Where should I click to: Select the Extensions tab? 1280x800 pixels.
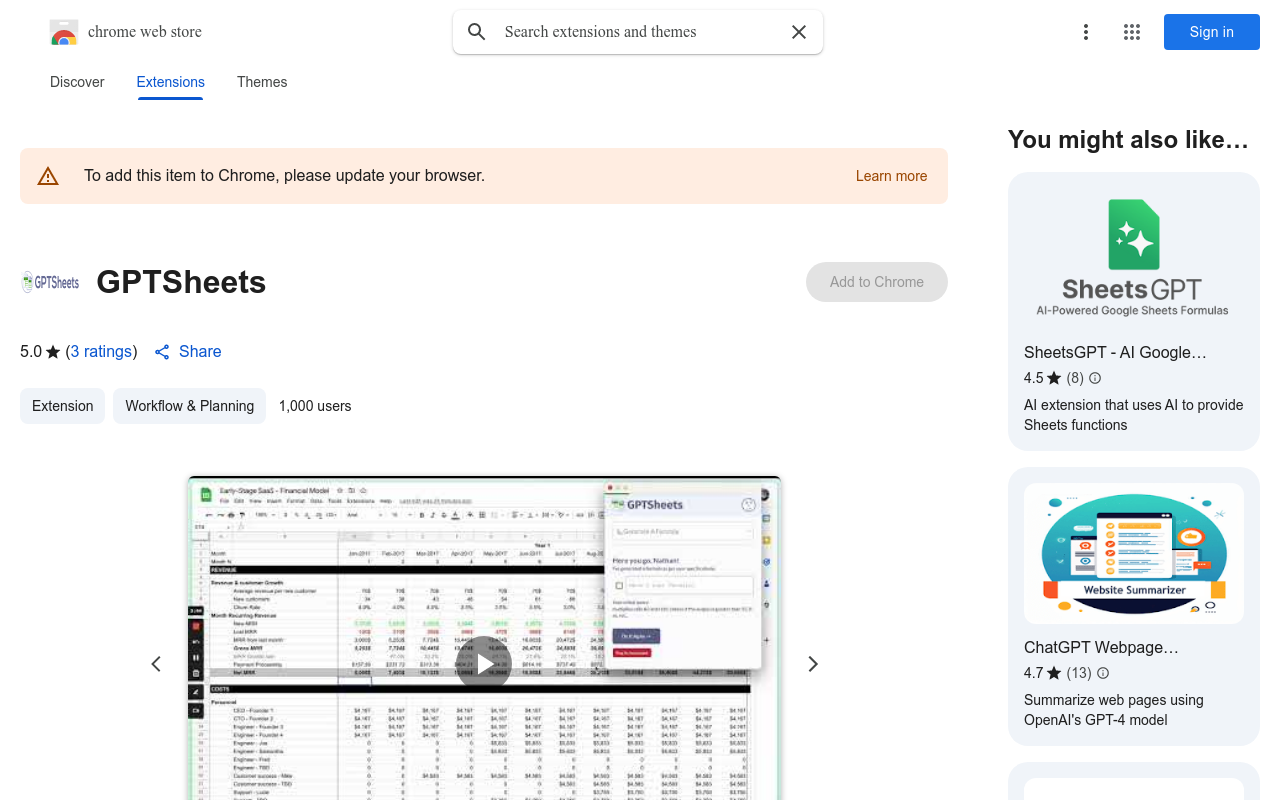171,82
